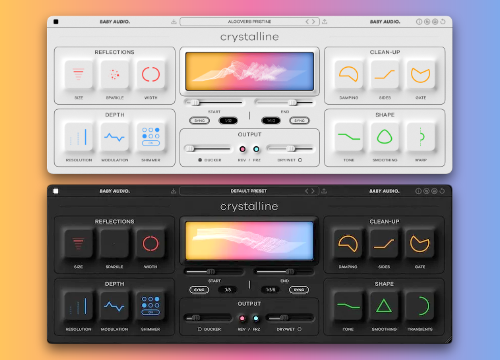Click the Smoothing triangle control in the dark plugin
The image size is (500, 360).
click(x=384, y=306)
